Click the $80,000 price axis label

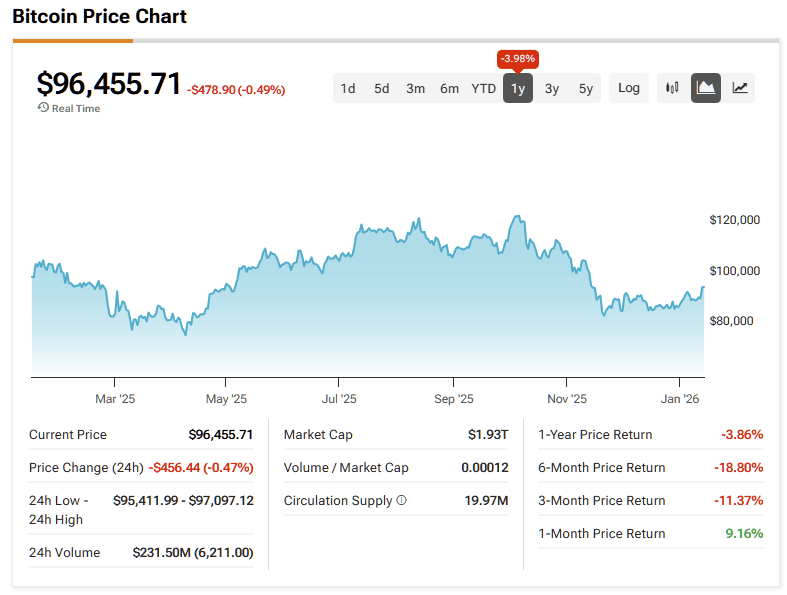click(731, 321)
